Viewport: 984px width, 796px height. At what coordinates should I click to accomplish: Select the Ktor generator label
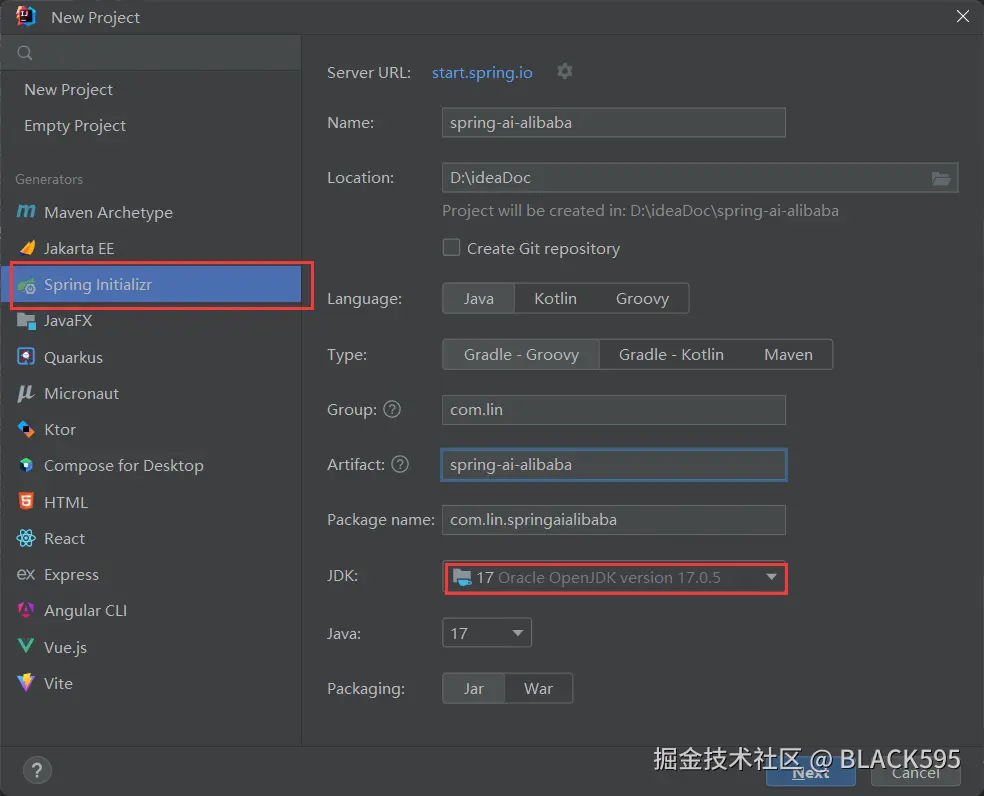click(60, 429)
